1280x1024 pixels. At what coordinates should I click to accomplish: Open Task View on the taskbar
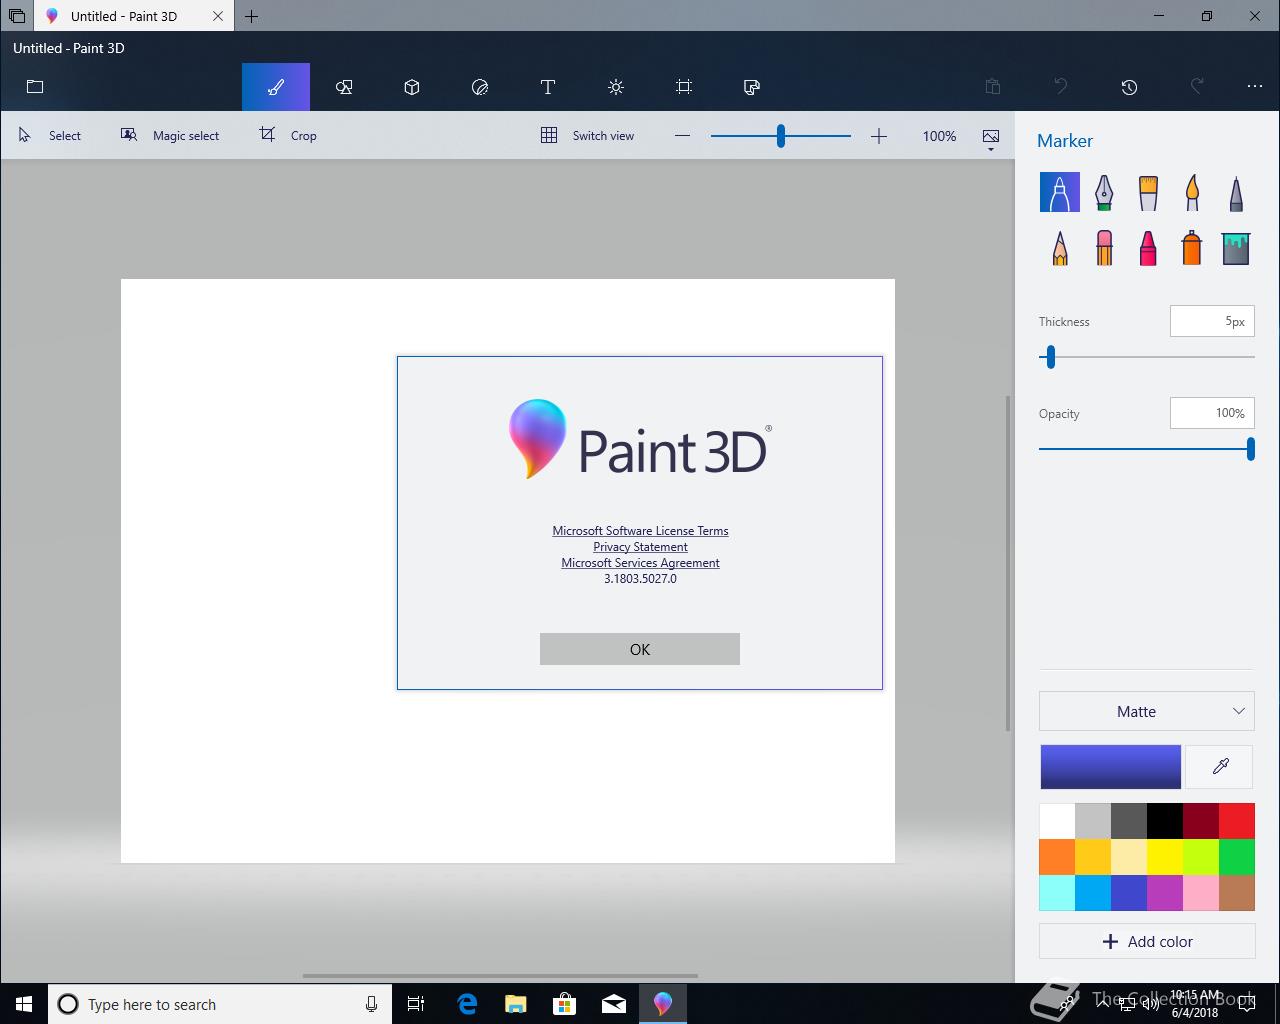tap(416, 1004)
